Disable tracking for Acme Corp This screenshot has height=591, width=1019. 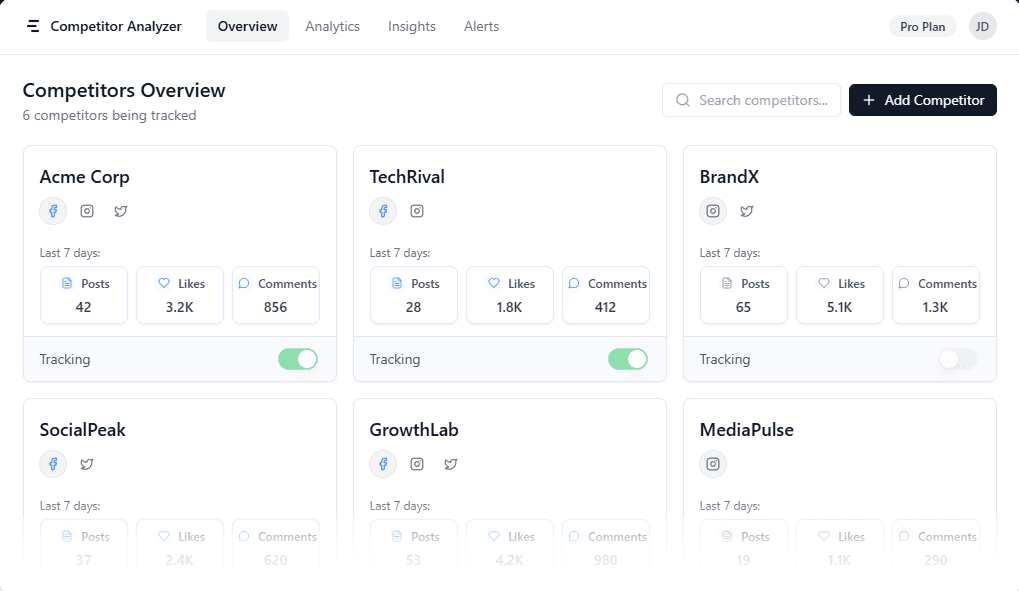[x=297, y=359]
